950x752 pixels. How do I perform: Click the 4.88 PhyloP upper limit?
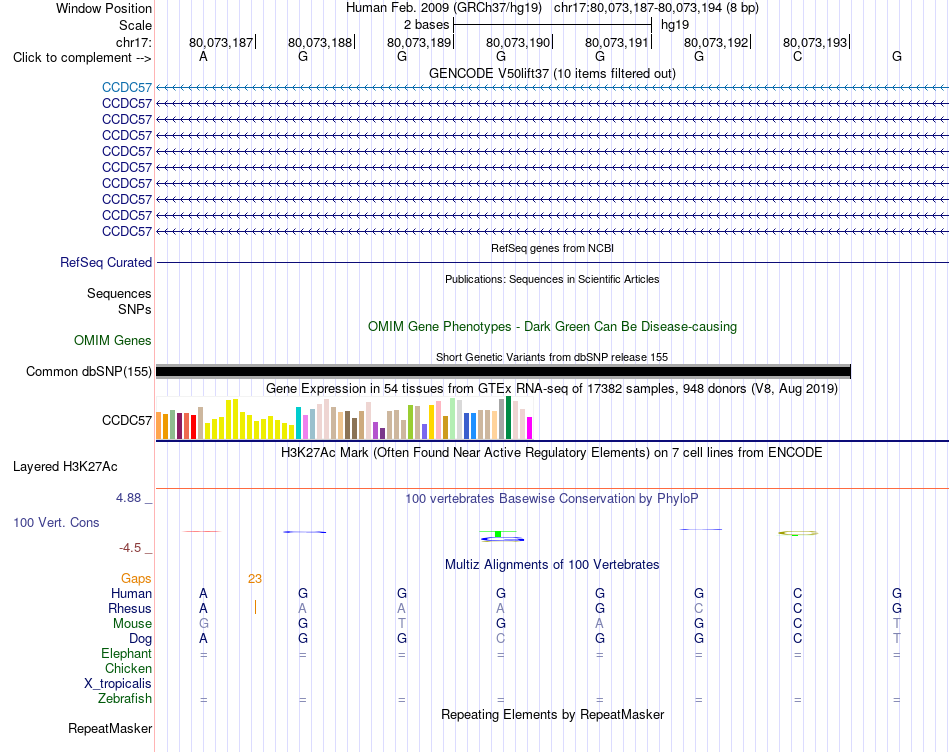[x=128, y=497]
